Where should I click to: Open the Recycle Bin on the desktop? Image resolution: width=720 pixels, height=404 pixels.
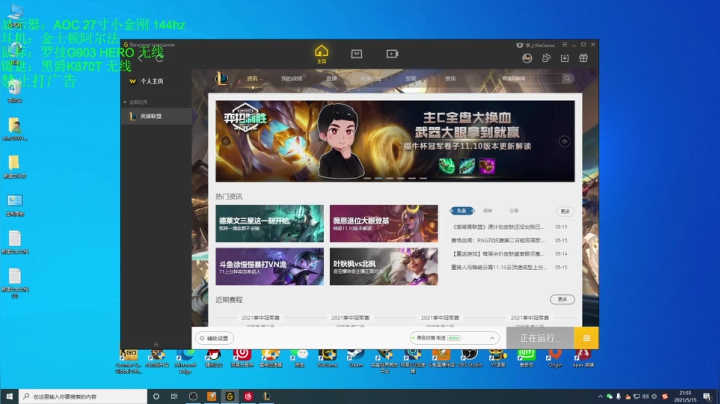(x=15, y=91)
